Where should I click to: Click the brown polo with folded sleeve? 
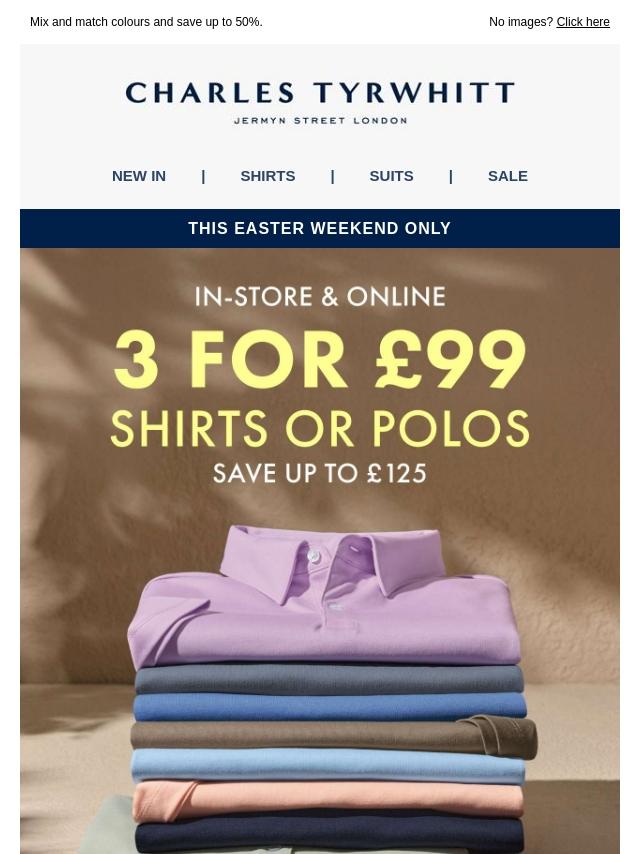point(333,736)
